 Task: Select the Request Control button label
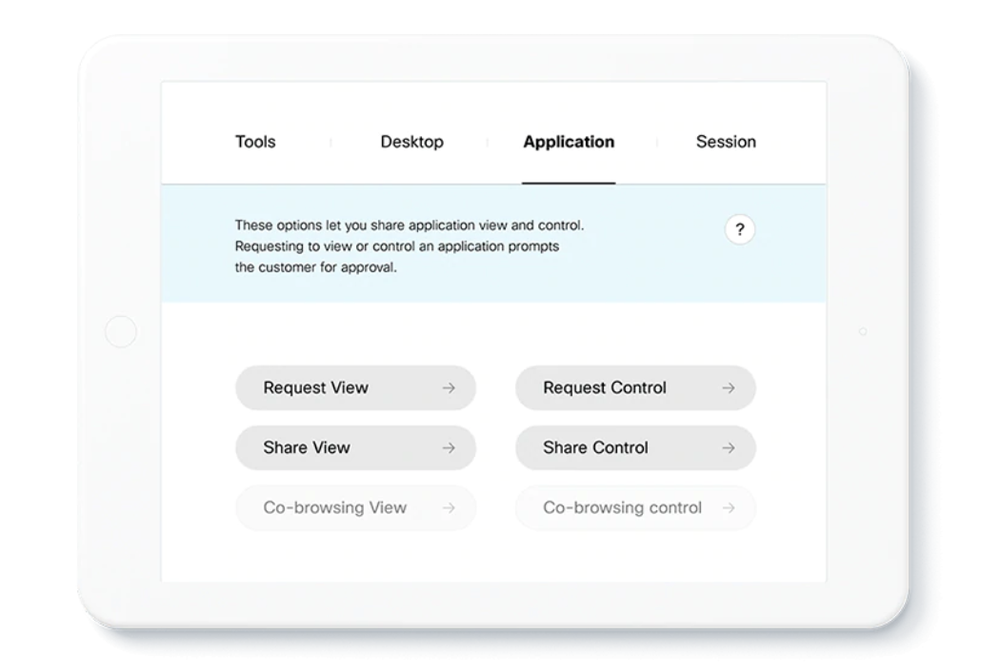pos(604,388)
